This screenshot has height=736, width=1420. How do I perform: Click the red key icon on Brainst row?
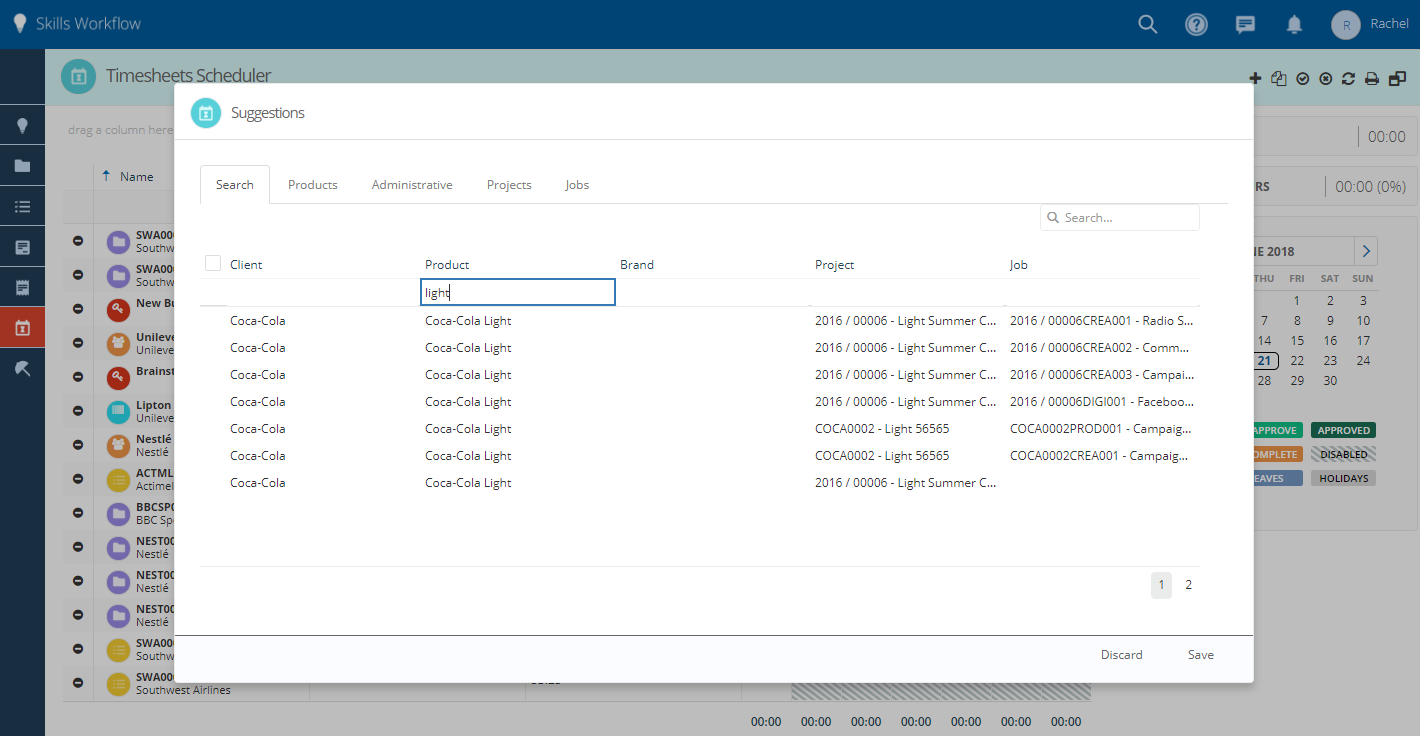pos(118,378)
